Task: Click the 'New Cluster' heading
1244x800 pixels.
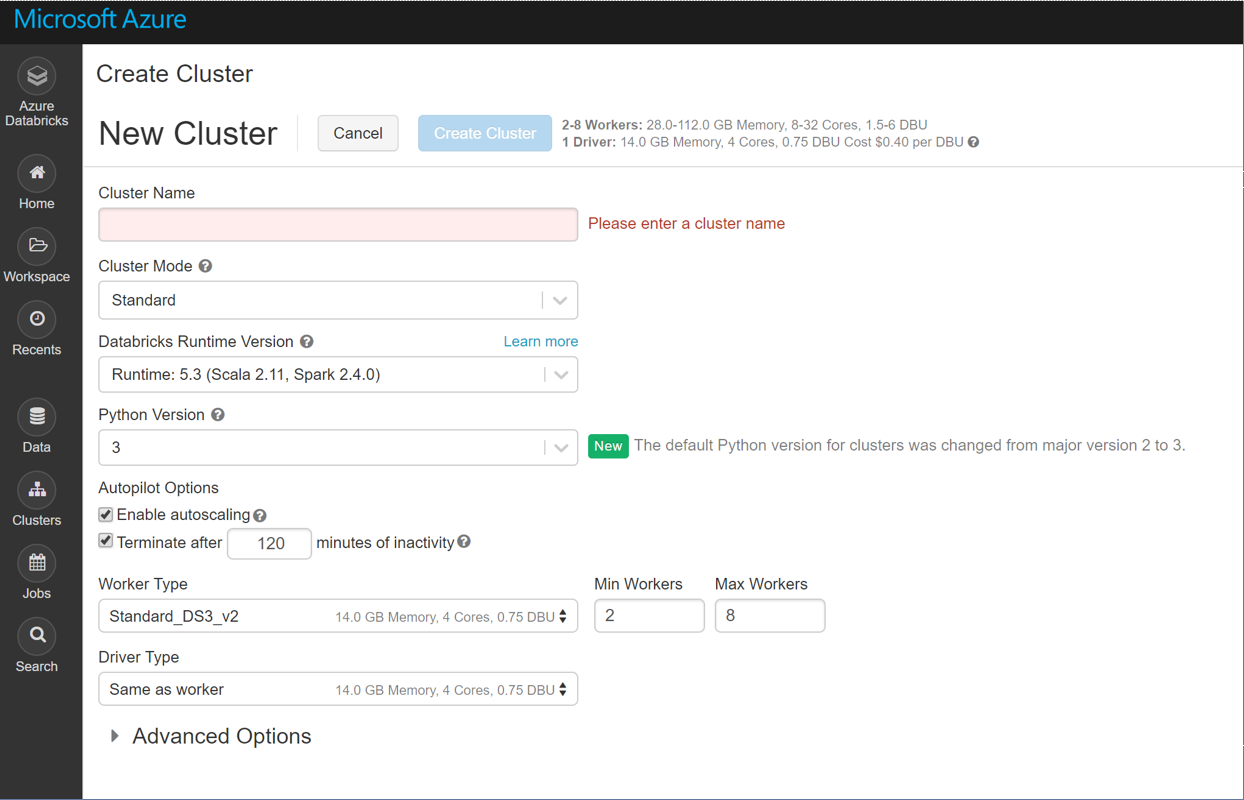Action: tap(188, 133)
